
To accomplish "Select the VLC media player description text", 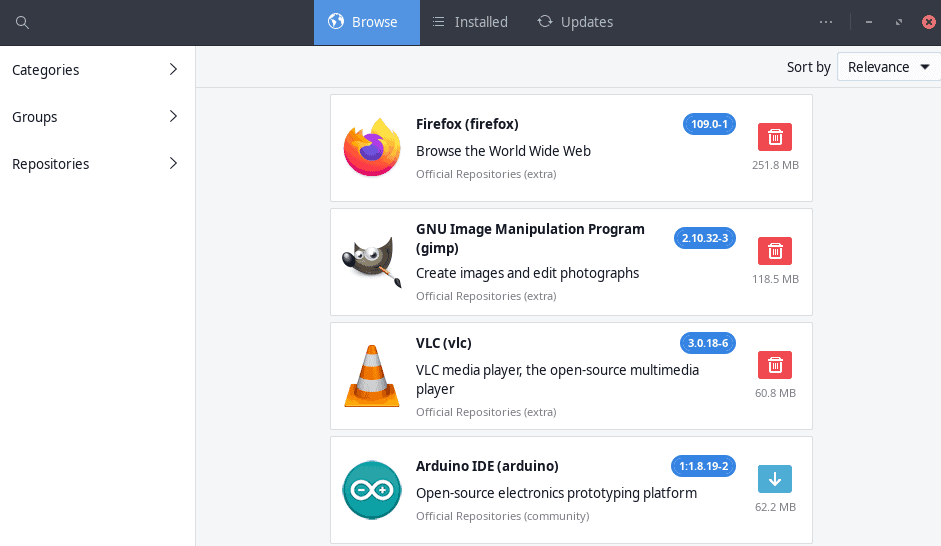I will [558, 379].
